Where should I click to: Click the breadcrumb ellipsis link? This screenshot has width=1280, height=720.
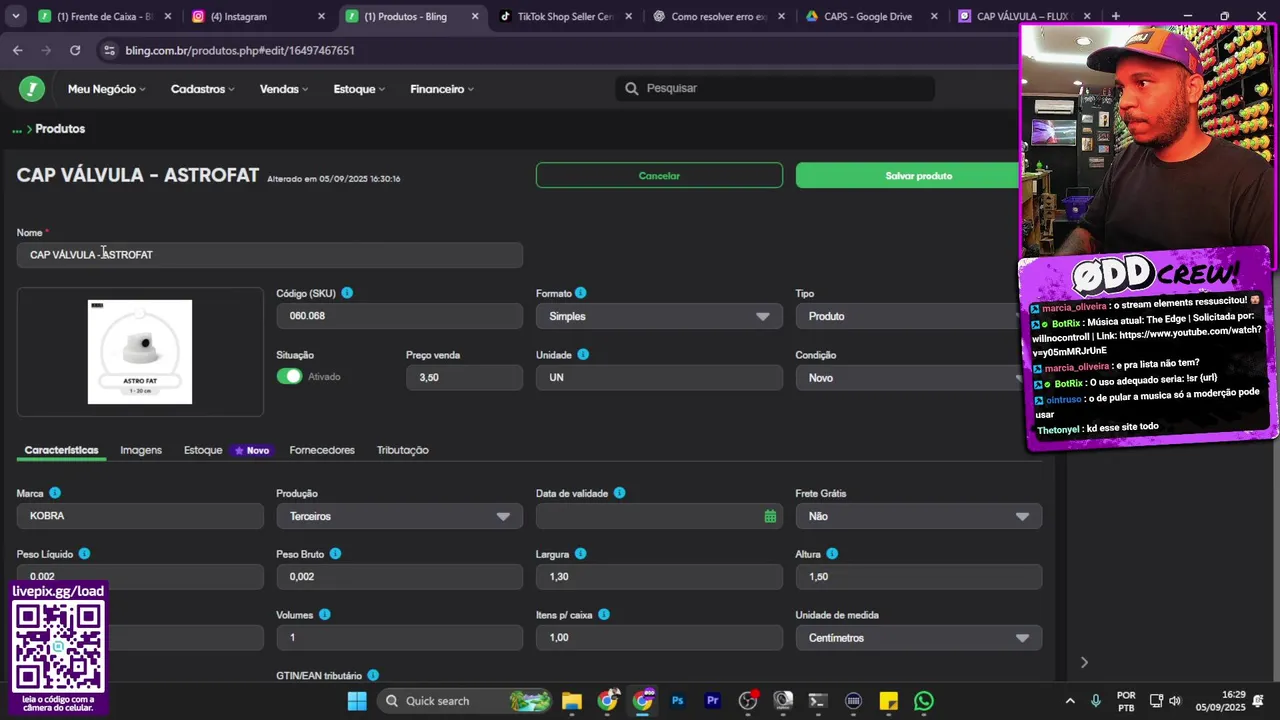coord(17,130)
